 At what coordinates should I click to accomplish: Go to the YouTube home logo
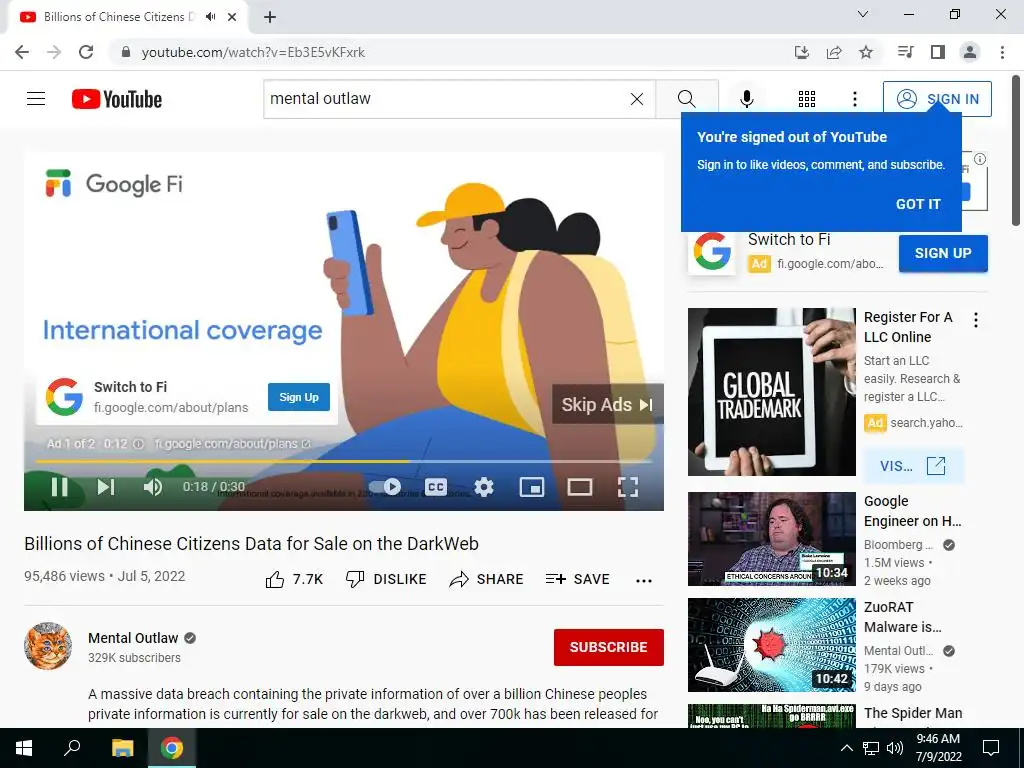click(117, 99)
